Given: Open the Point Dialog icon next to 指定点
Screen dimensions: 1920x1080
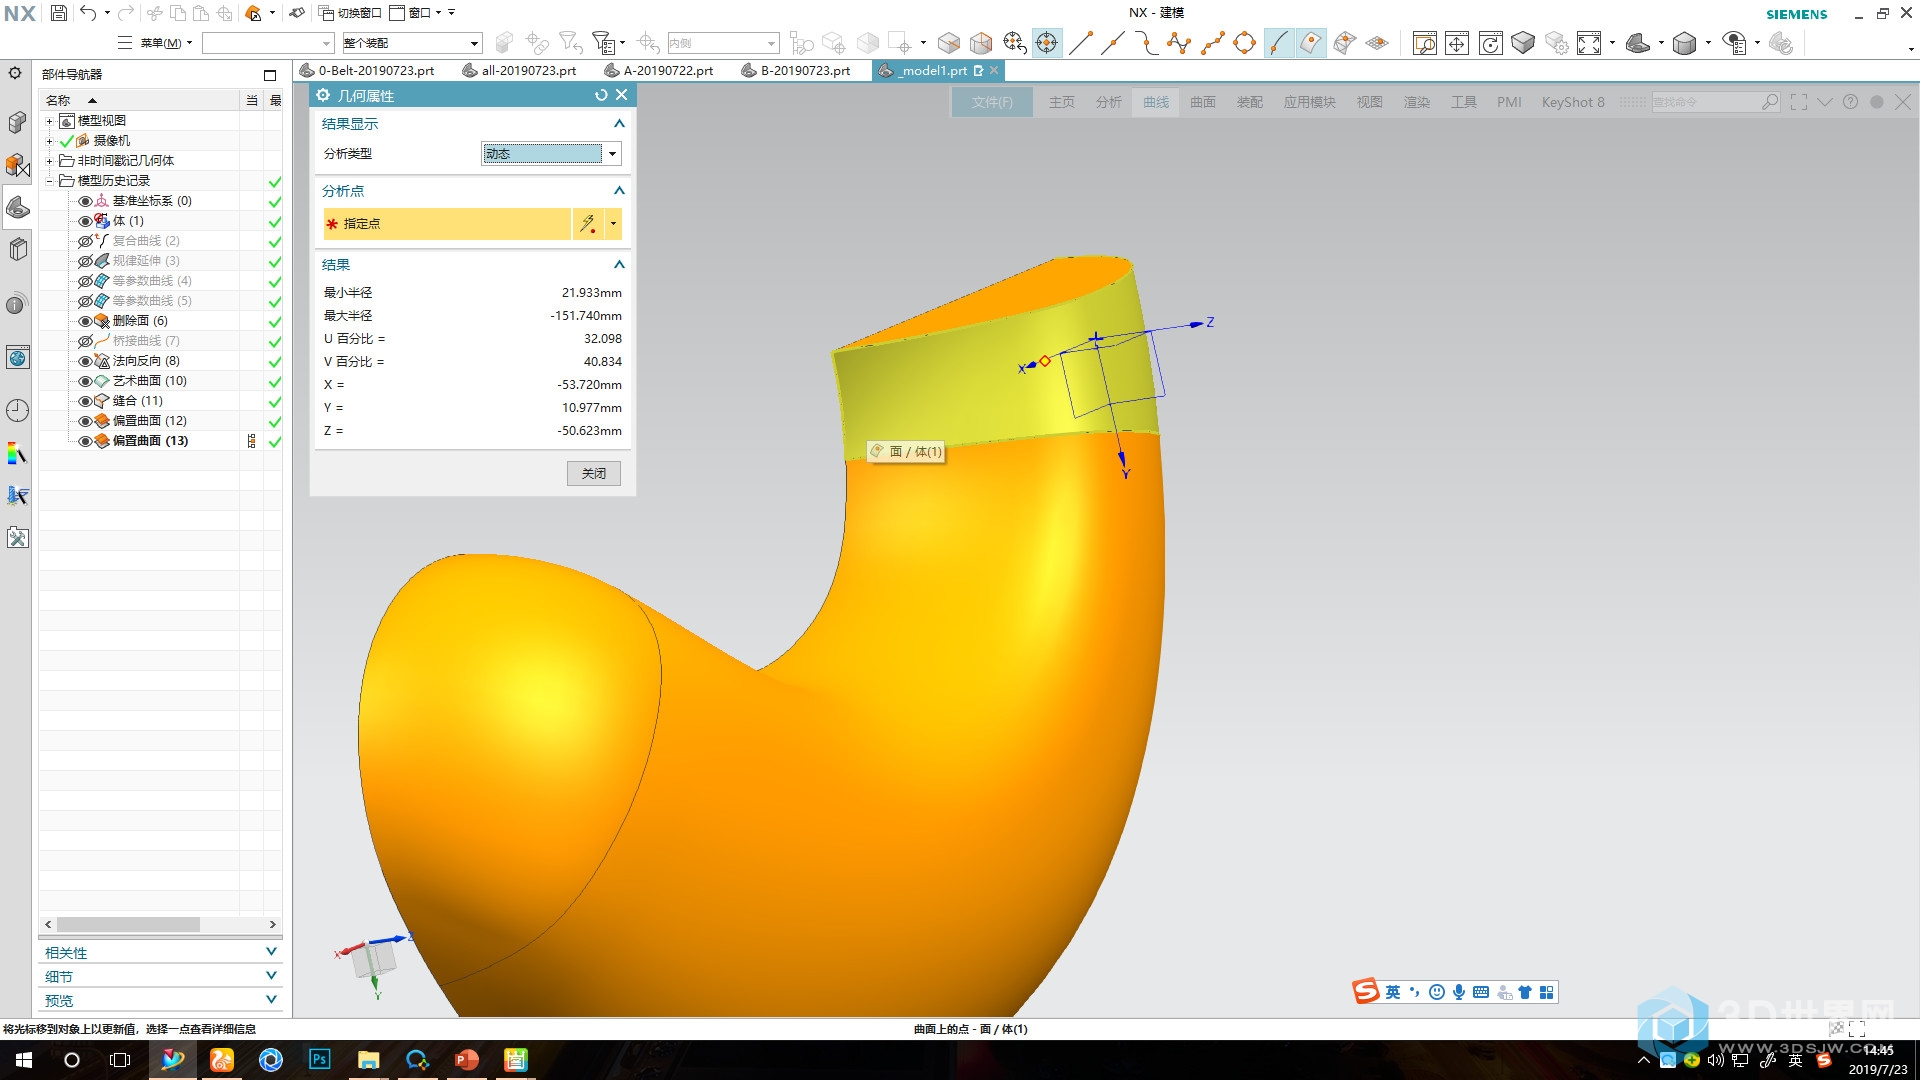Looking at the screenshot, I should (588, 224).
